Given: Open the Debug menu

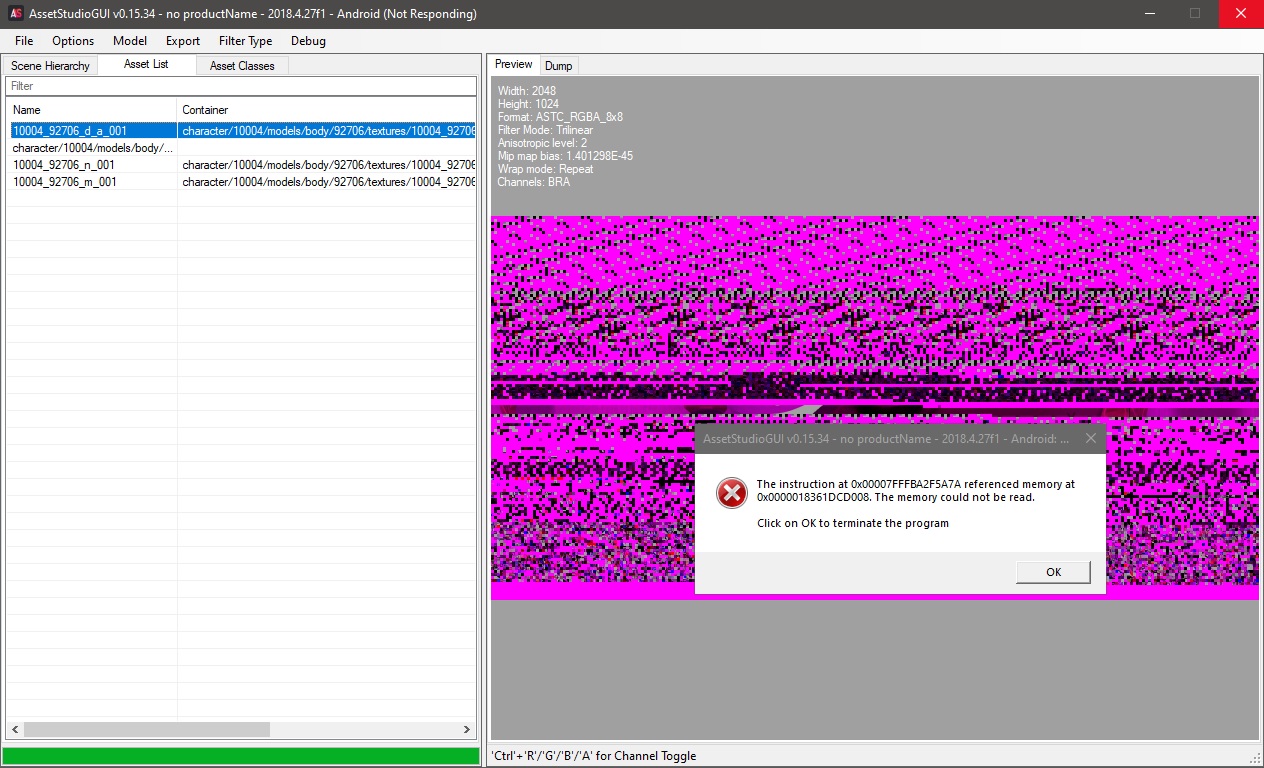Looking at the screenshot, I should coord(308,41).
